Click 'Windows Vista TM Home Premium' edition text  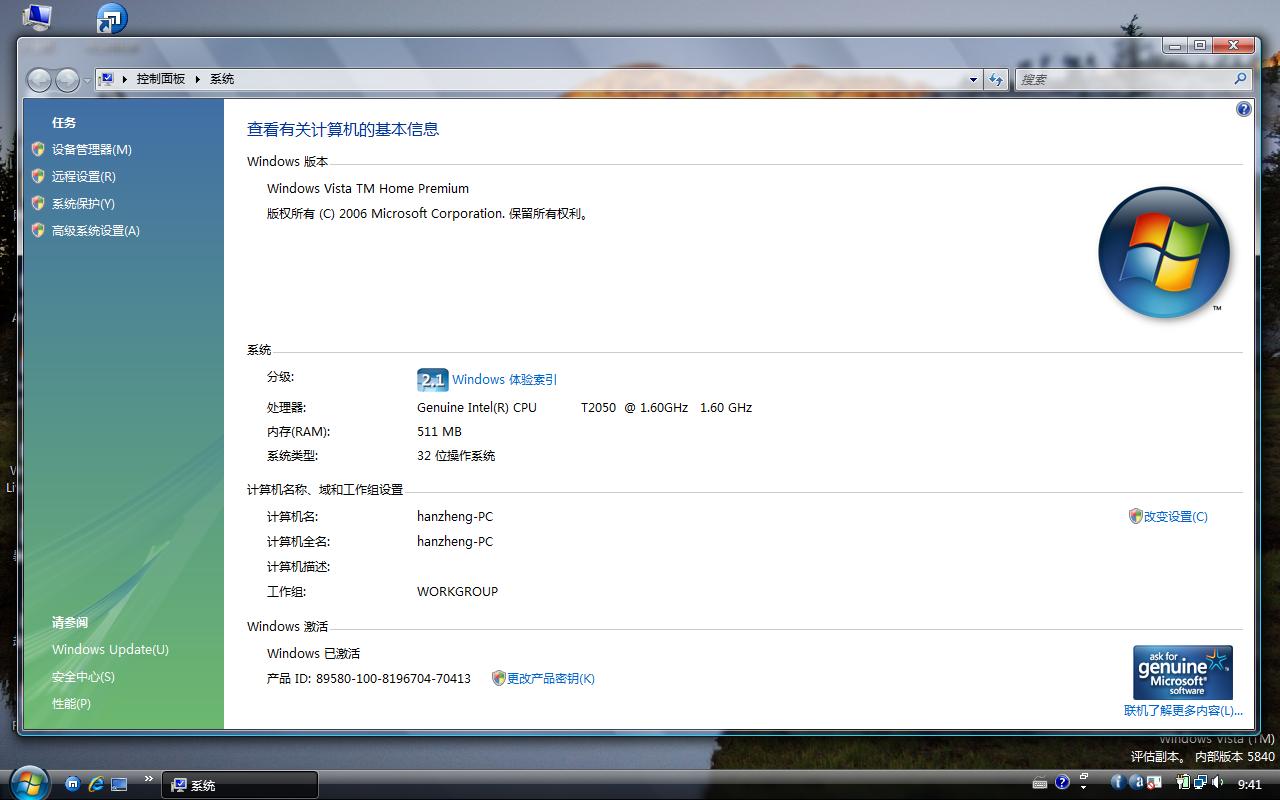click(x=368, y=189)
